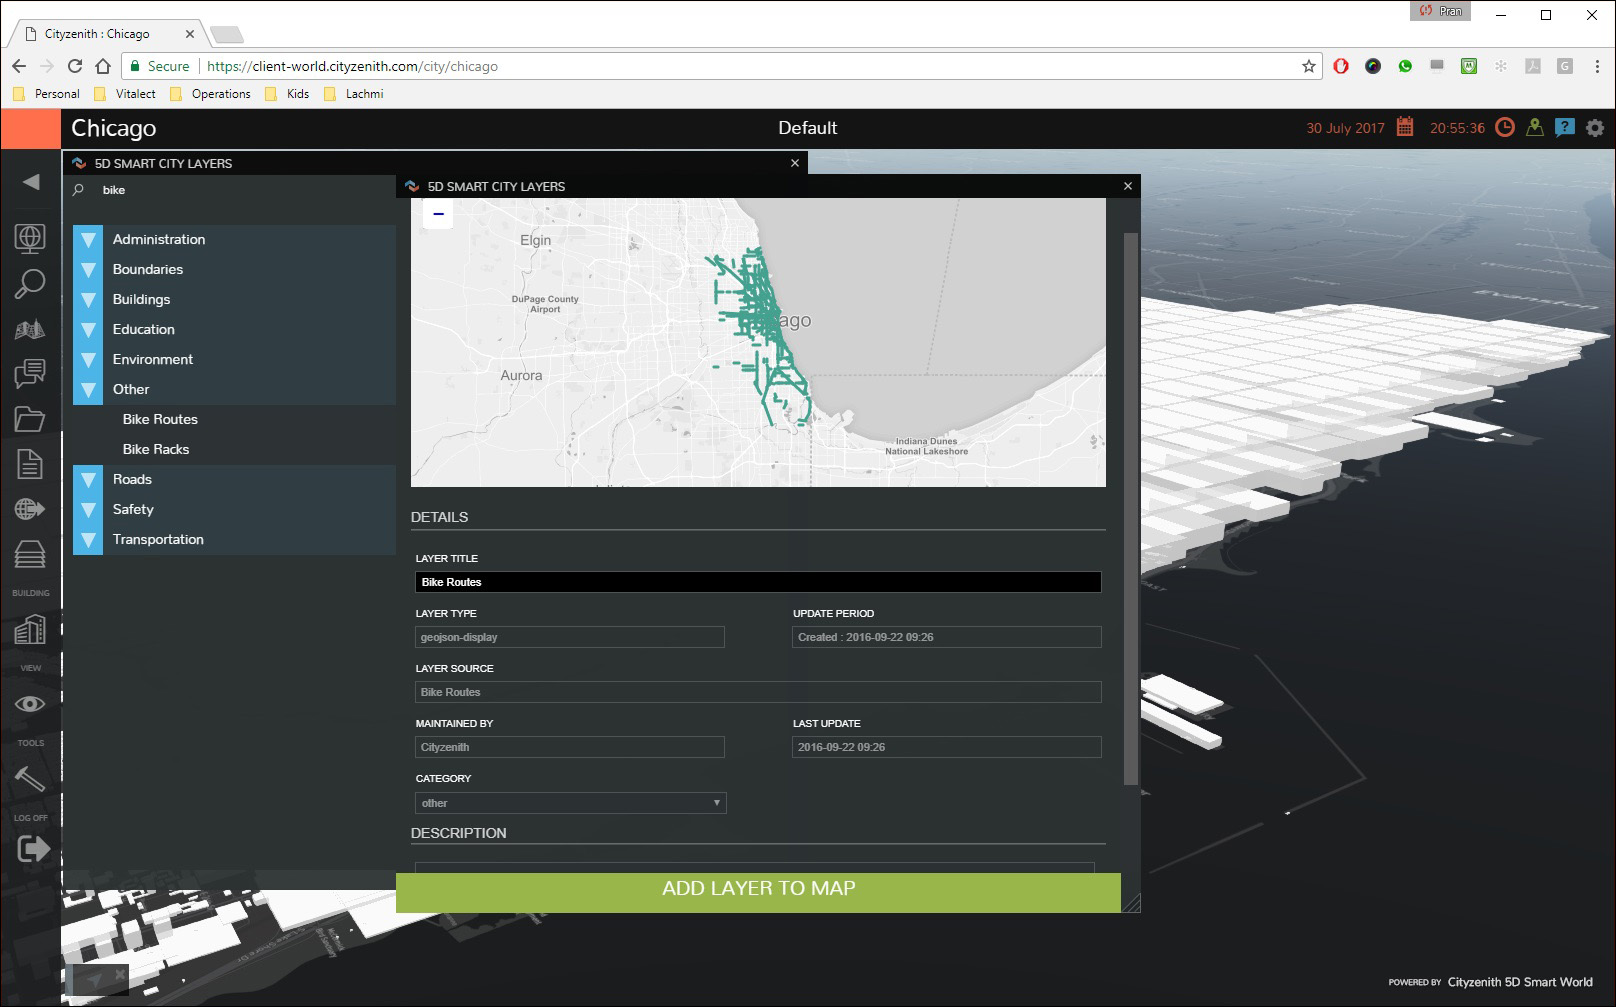
Task: Open the document icon in sidebar
Action: (30, 464)
